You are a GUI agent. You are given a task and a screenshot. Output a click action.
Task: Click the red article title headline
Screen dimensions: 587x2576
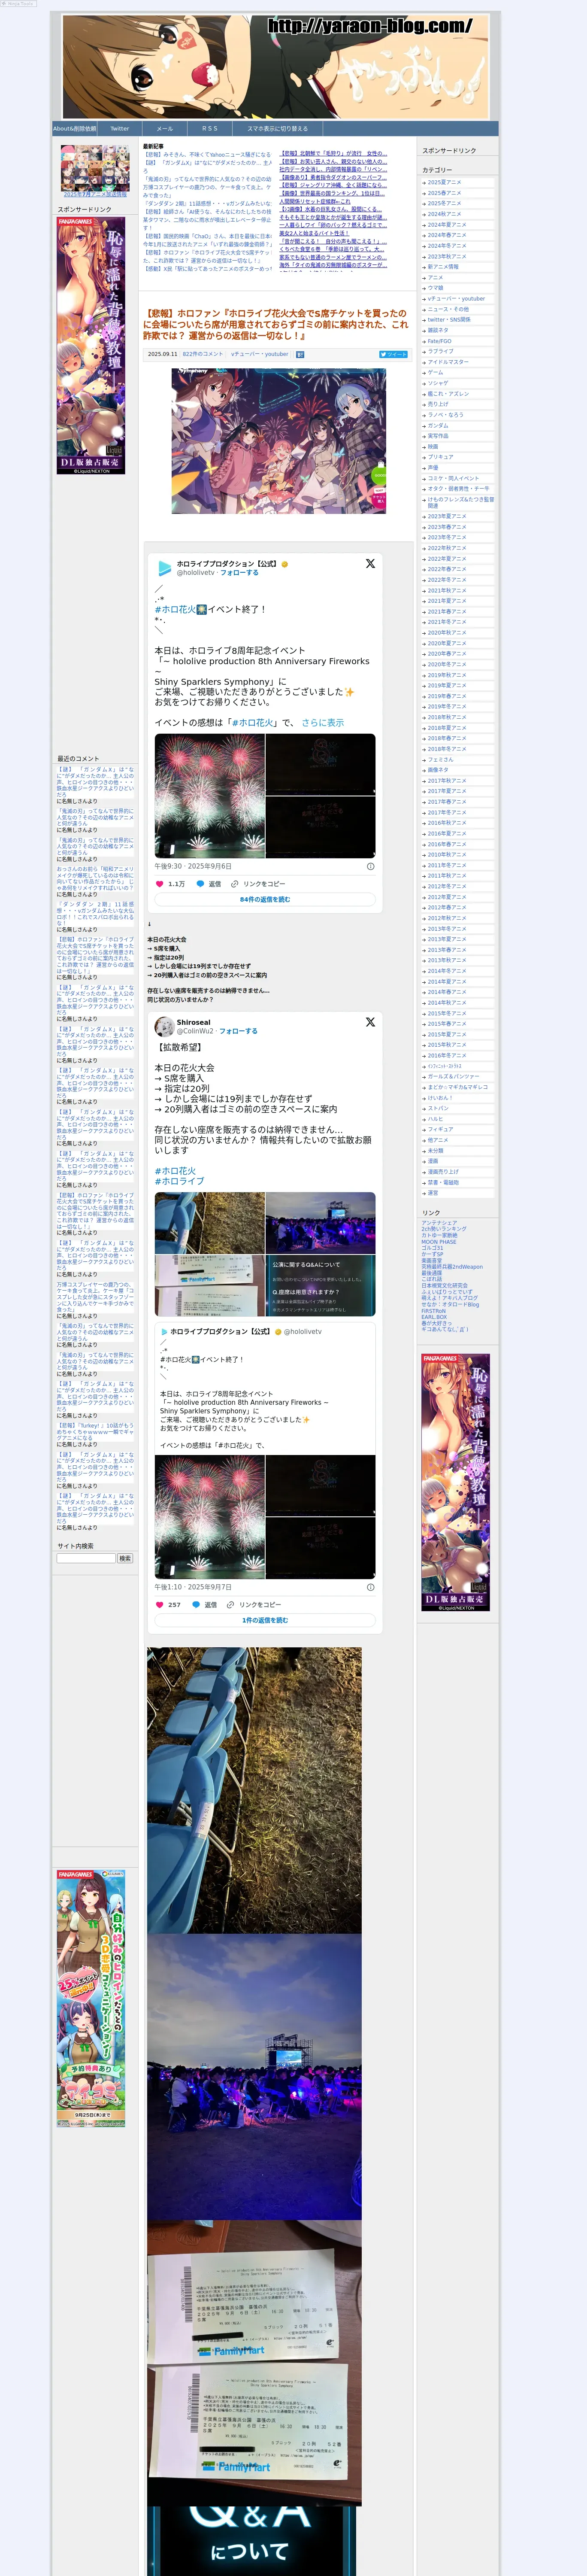tap(276, 324)
